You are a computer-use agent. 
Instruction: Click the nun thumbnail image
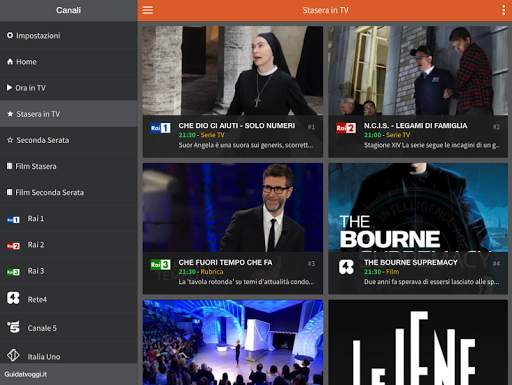pos(233,71)
